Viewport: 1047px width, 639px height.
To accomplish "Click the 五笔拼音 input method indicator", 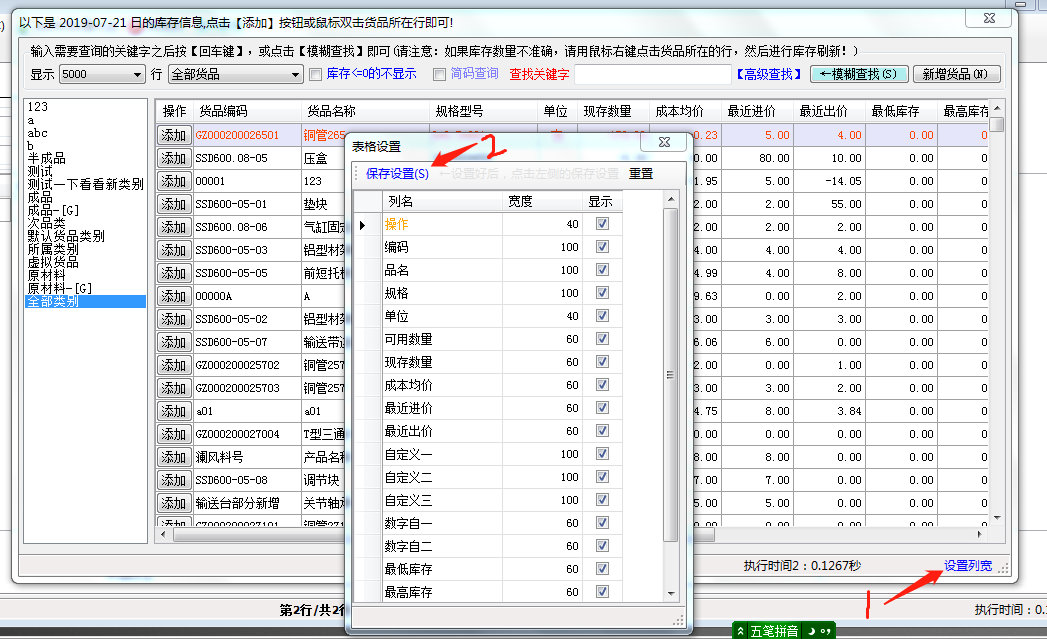I will click(x=776, y=631).
